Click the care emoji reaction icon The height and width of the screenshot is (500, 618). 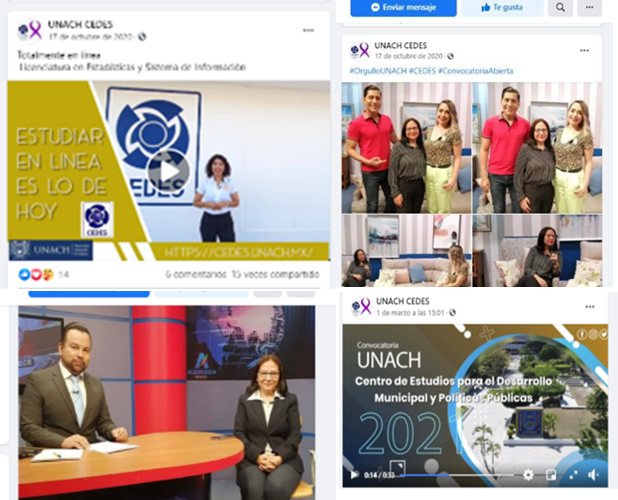(48, 274)
